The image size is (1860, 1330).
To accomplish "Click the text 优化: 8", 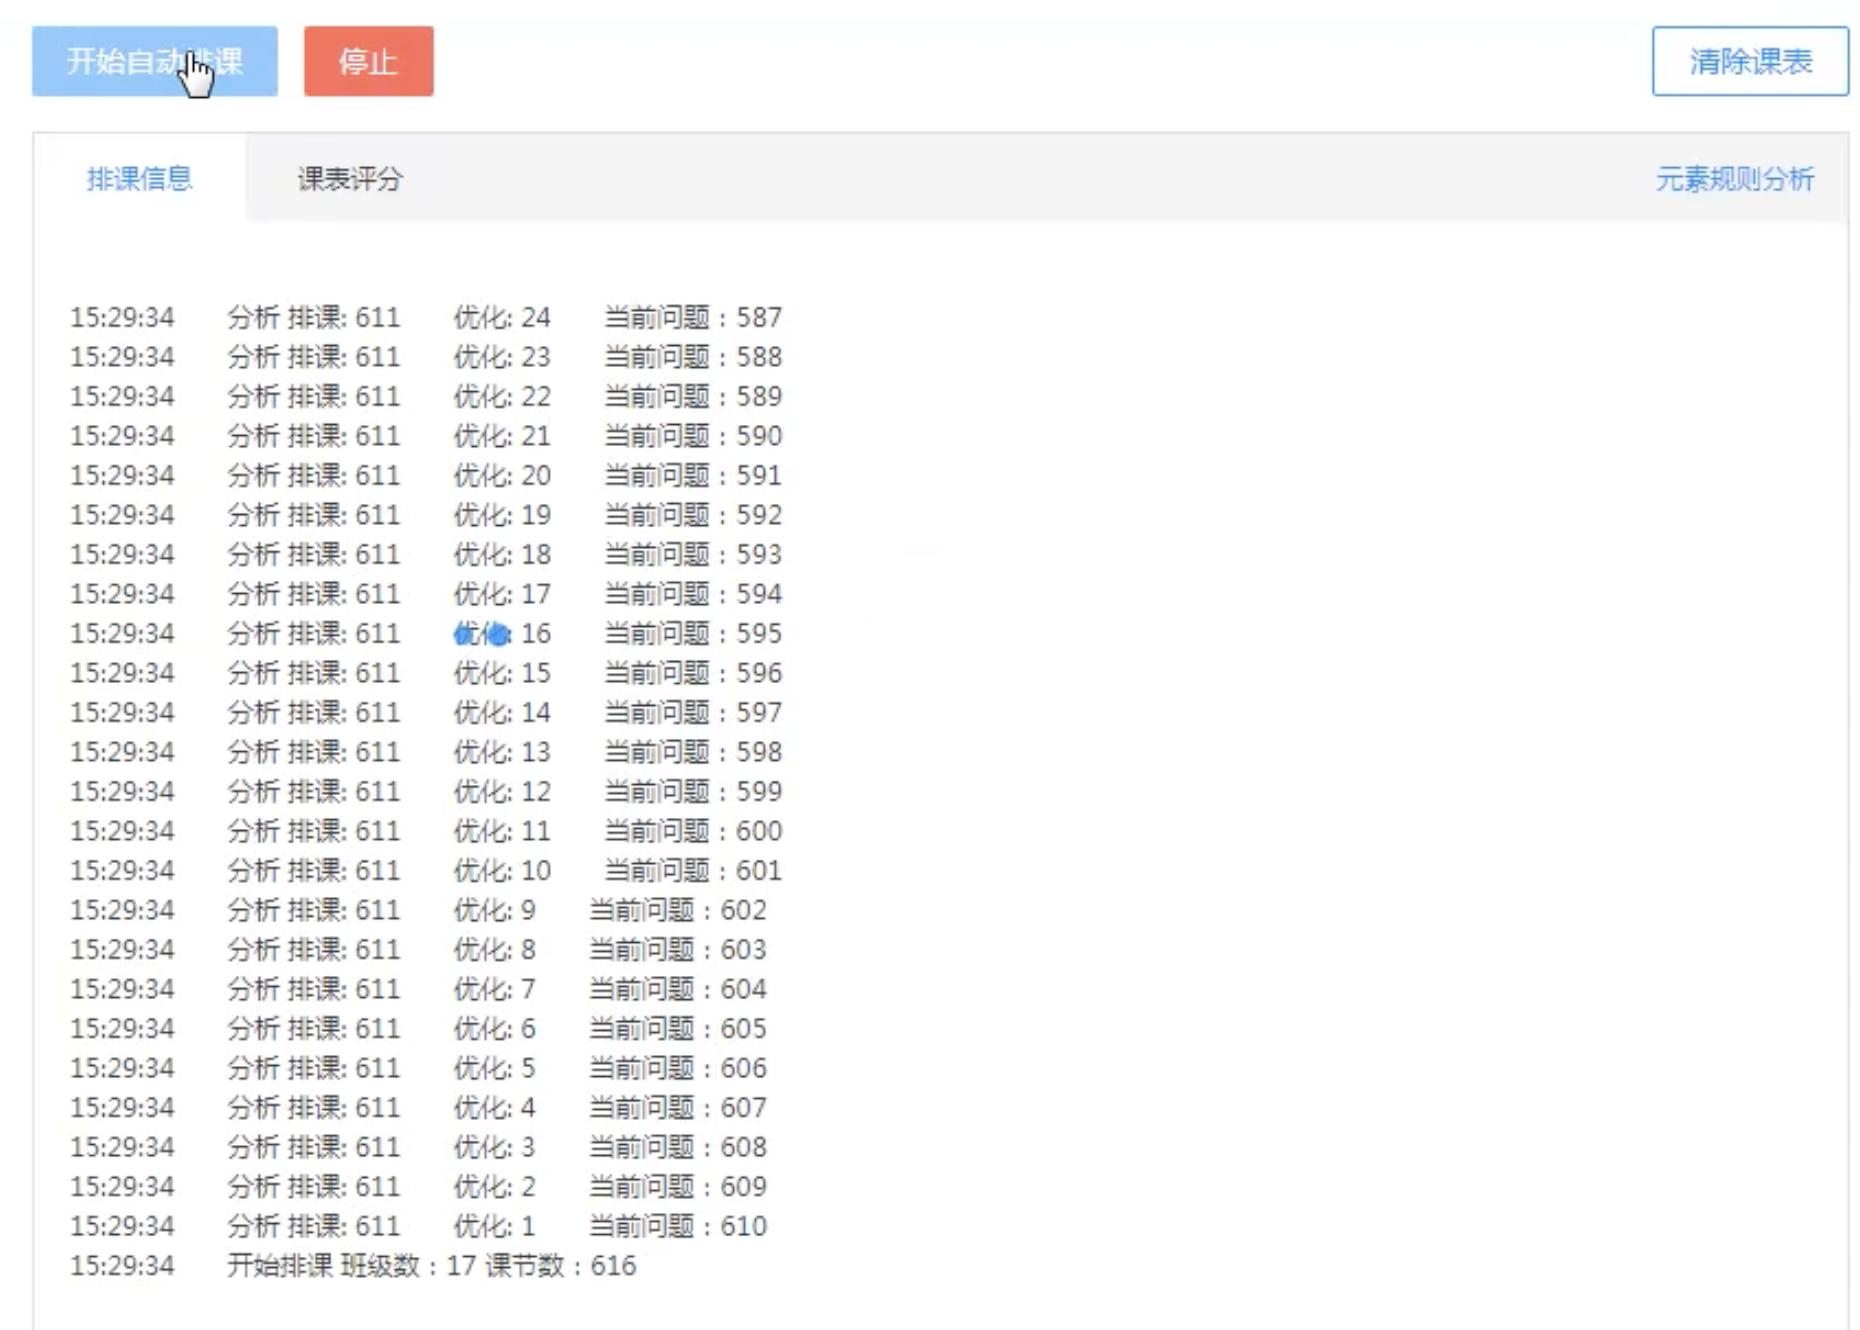I will (494, 949).
